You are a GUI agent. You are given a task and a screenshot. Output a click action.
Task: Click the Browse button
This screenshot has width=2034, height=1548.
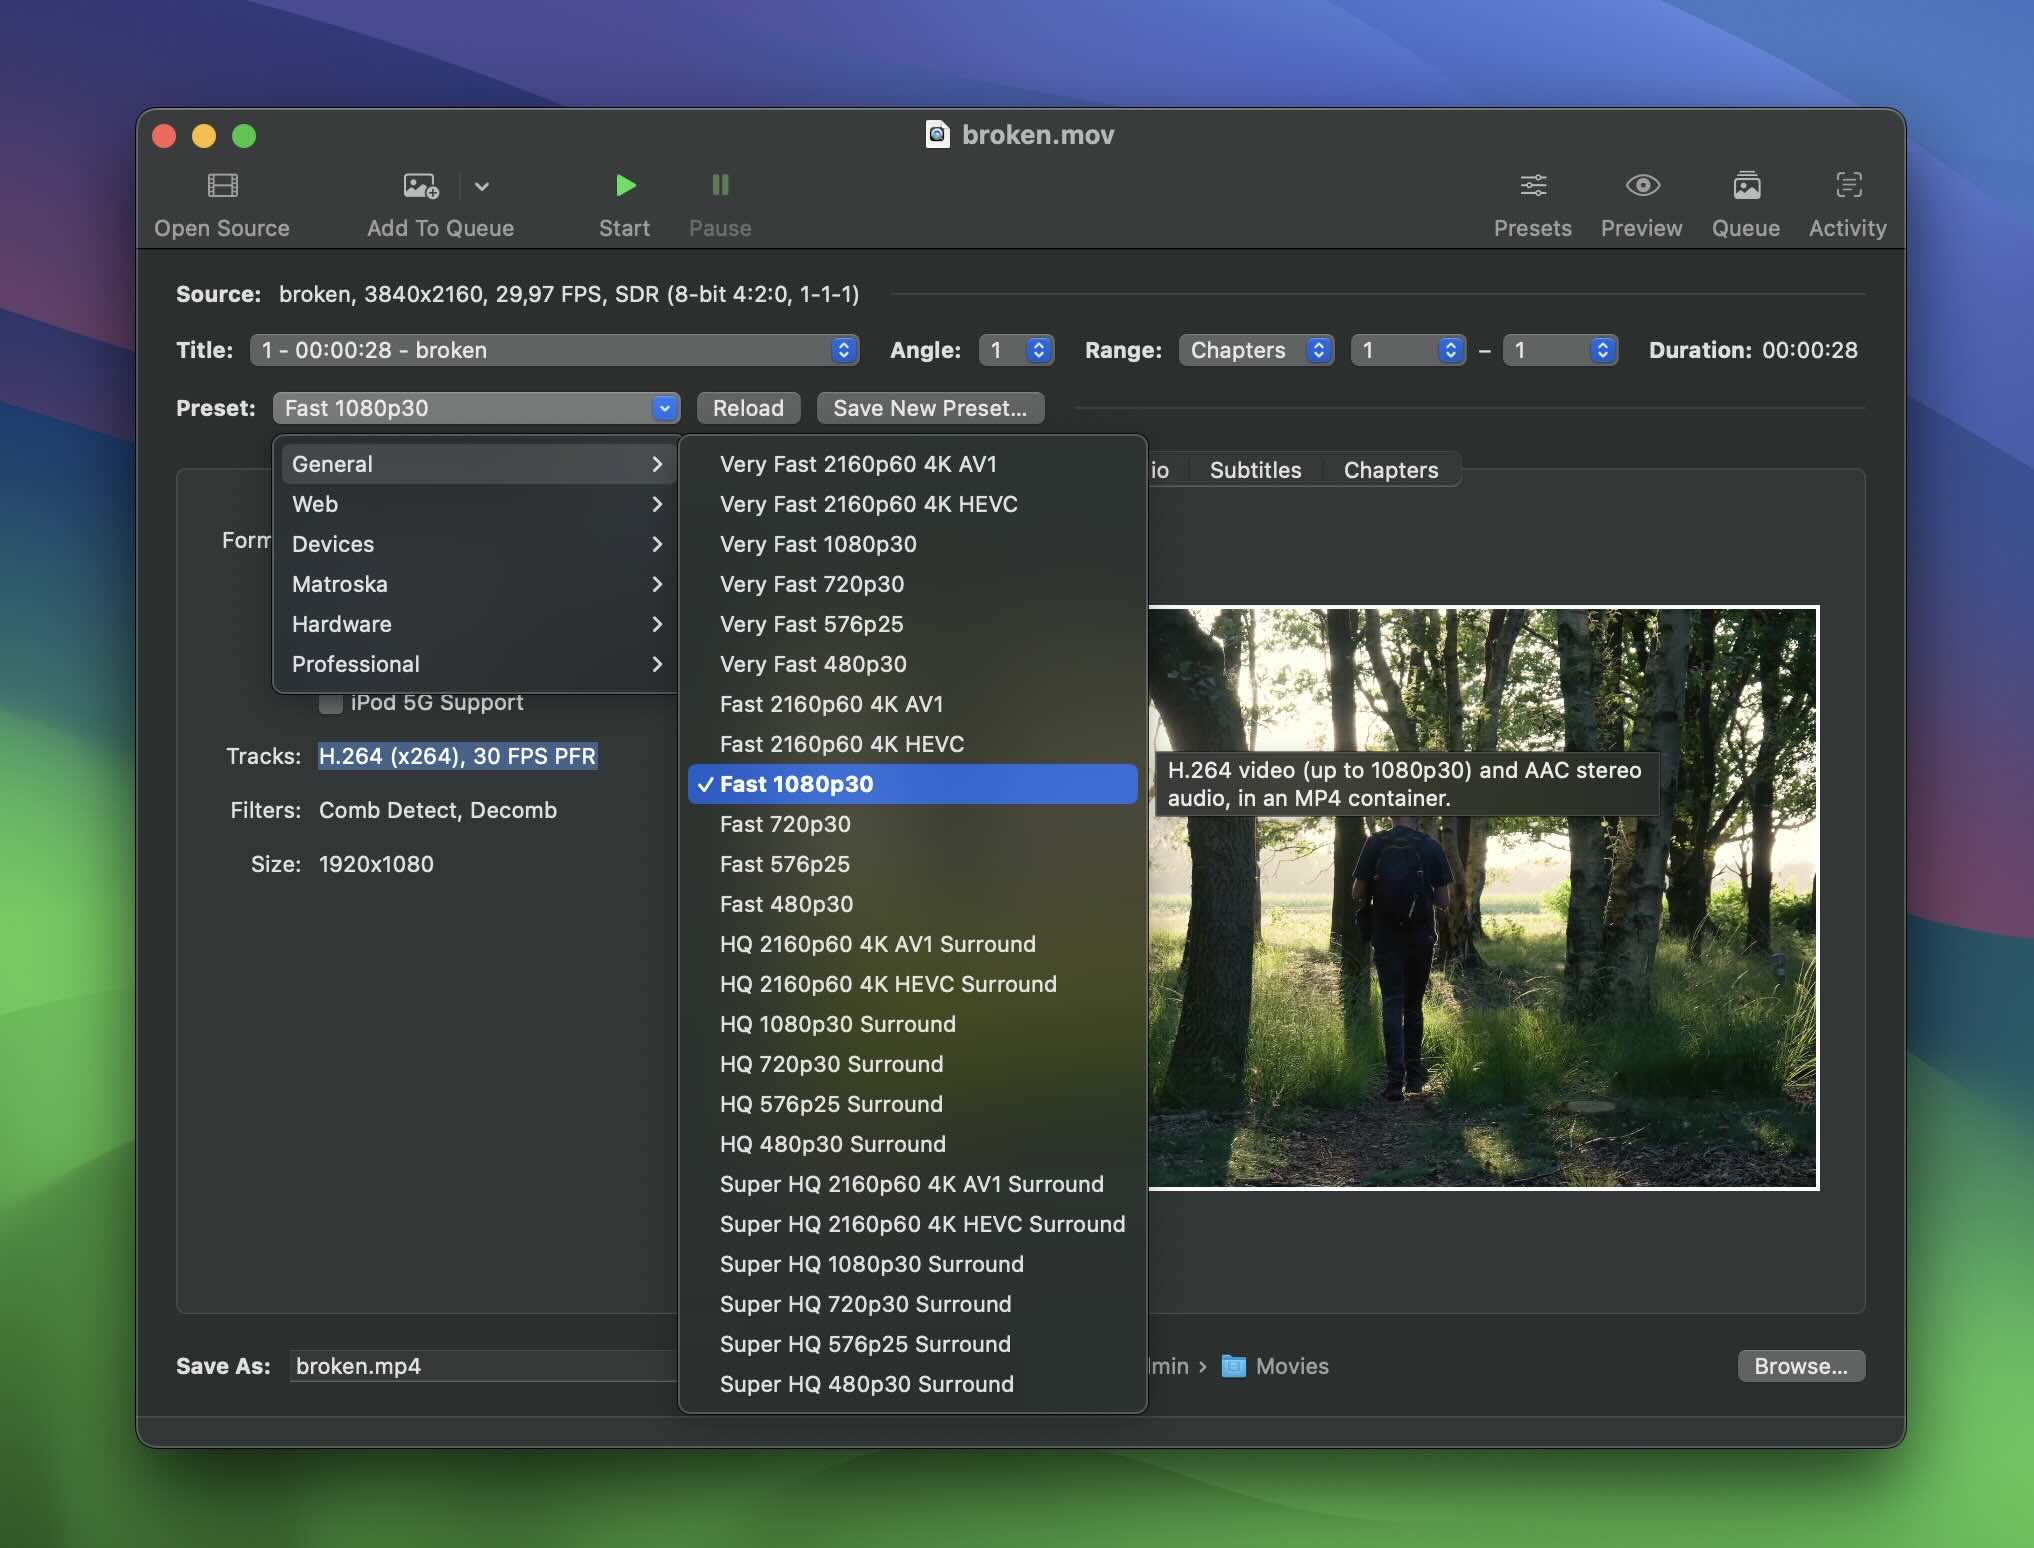click(1801, 1366)
